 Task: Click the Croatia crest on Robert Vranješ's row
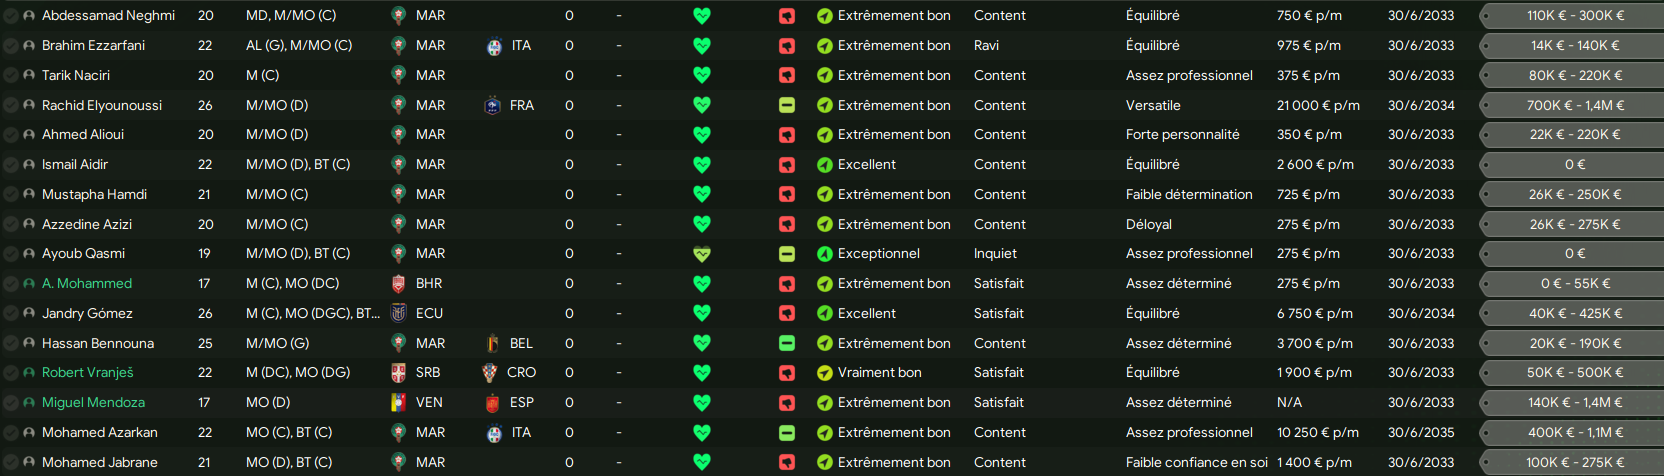click(x=489, y=373)
